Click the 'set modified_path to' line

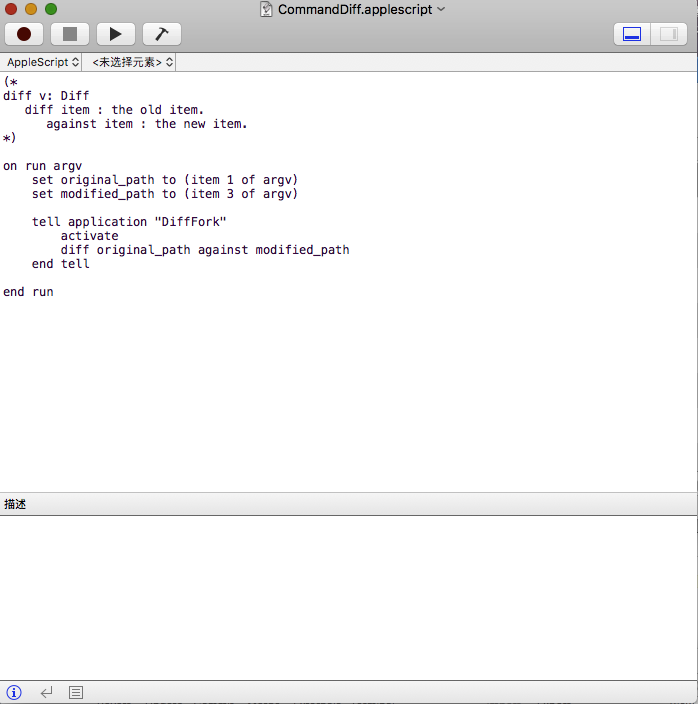(165, 194)
